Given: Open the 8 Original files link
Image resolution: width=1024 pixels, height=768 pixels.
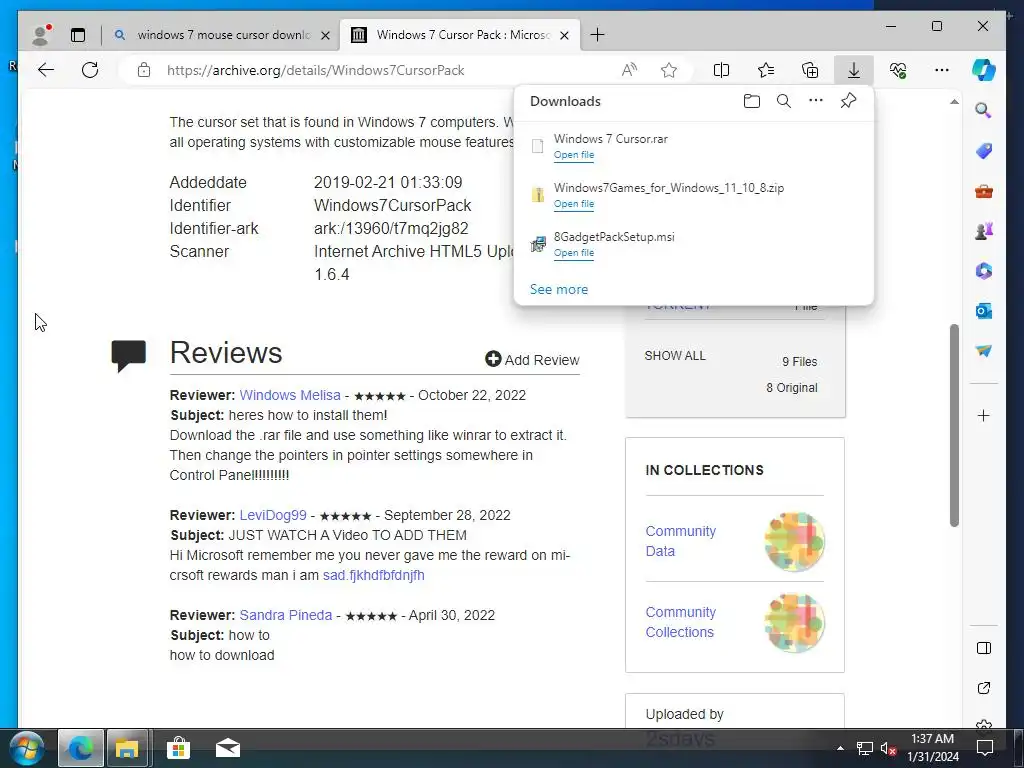Looking at the screenshot, I should coord(792,388).
